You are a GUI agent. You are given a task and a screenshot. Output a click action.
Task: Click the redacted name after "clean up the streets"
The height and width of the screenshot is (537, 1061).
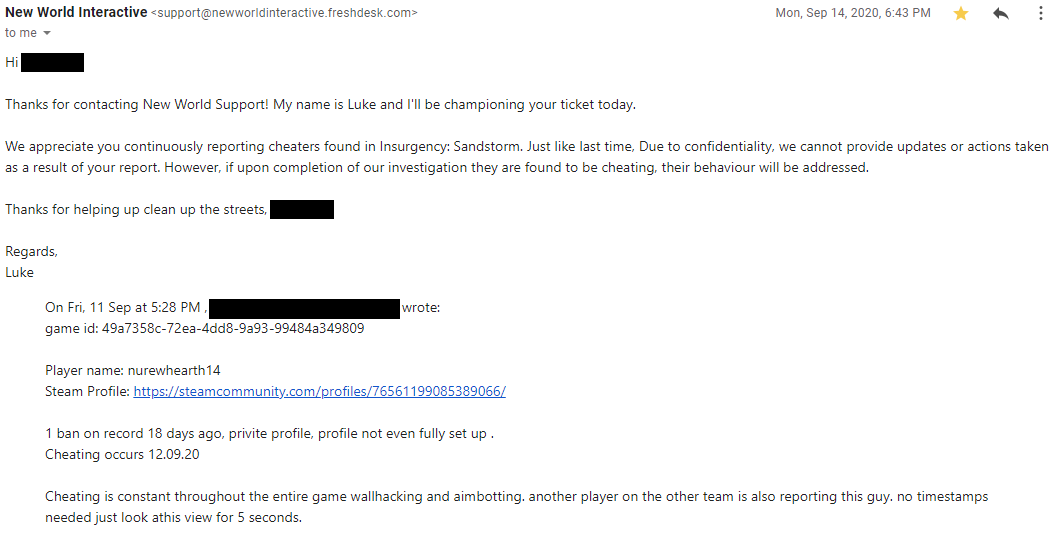[302, 209]
